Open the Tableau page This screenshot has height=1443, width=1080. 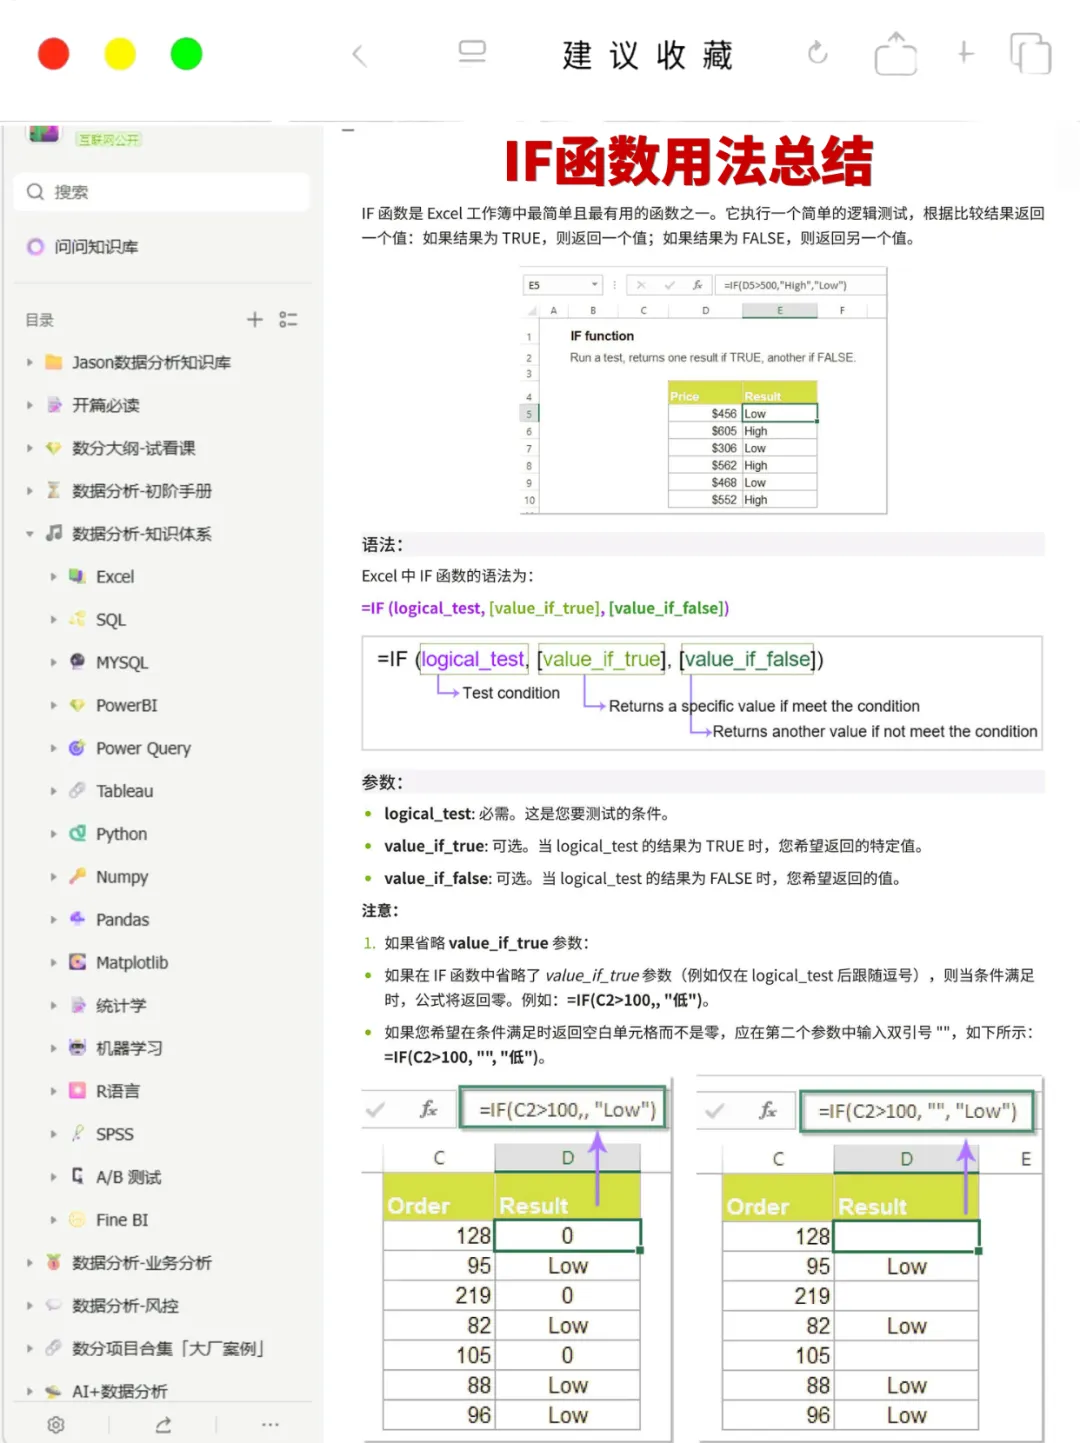124,791
